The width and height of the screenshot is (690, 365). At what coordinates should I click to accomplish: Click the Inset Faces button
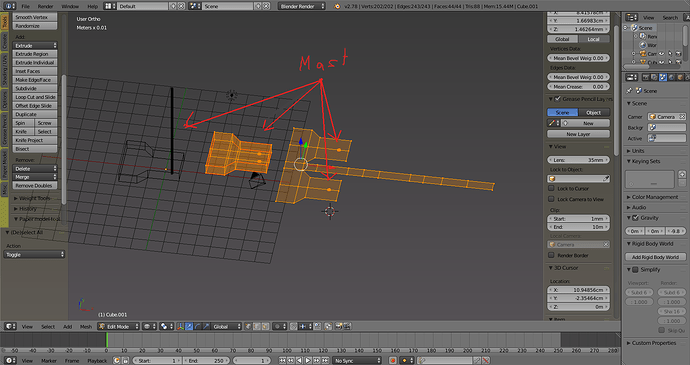point(35,71)
